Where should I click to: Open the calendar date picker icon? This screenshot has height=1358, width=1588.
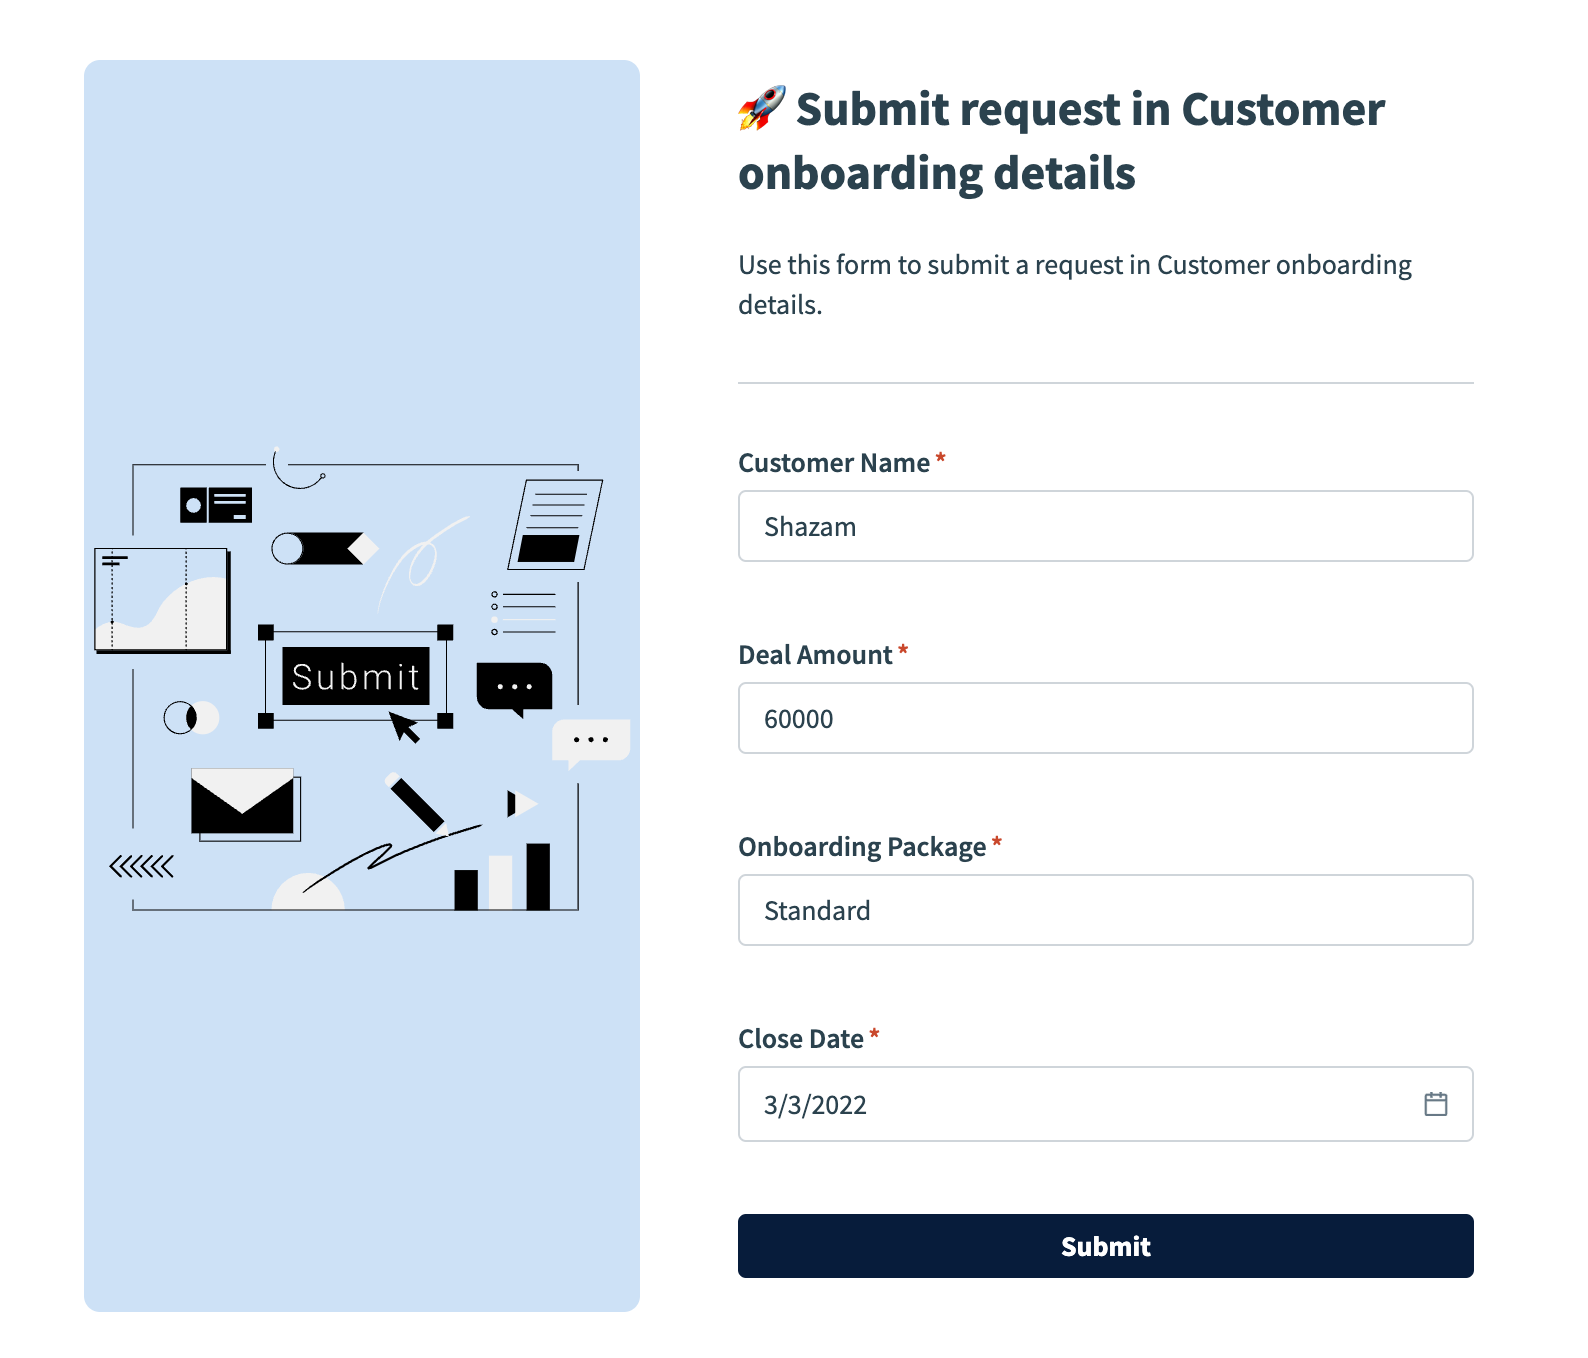tap(1437, 1104)
